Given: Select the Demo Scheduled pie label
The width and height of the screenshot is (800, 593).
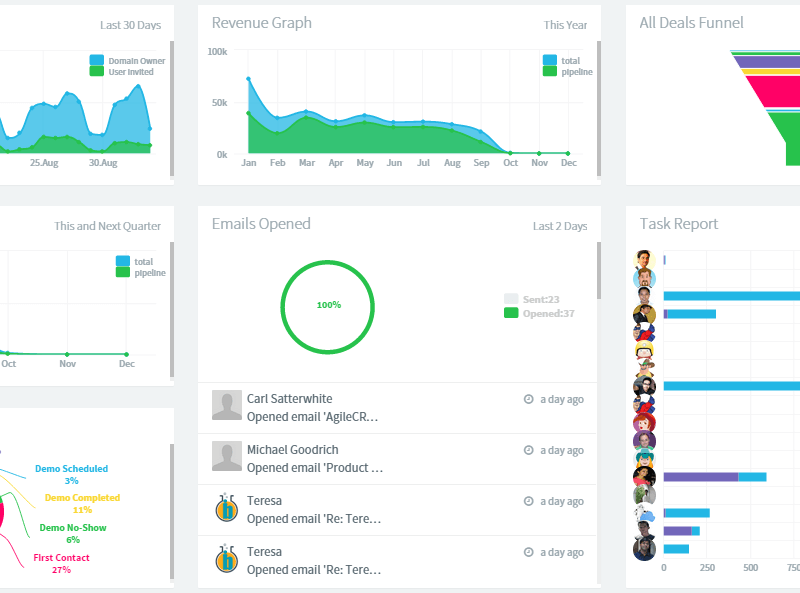Looking at the screenshot, I should pyautogui.click(x=71, y=468).
